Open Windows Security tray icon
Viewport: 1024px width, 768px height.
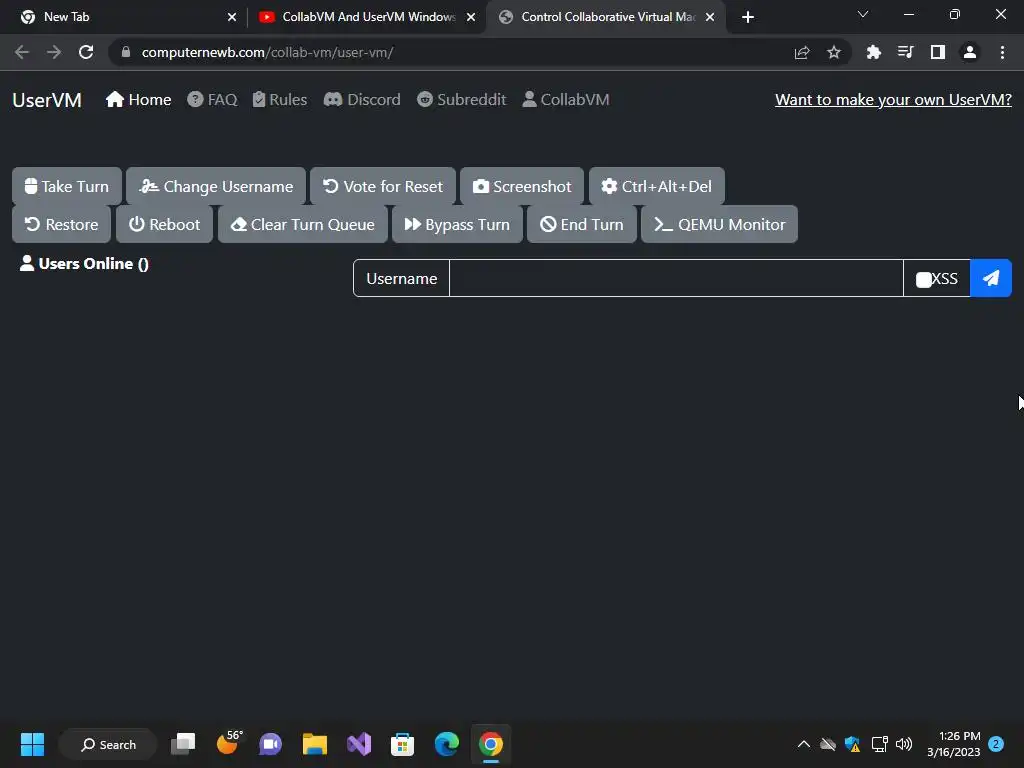(852, 744)
